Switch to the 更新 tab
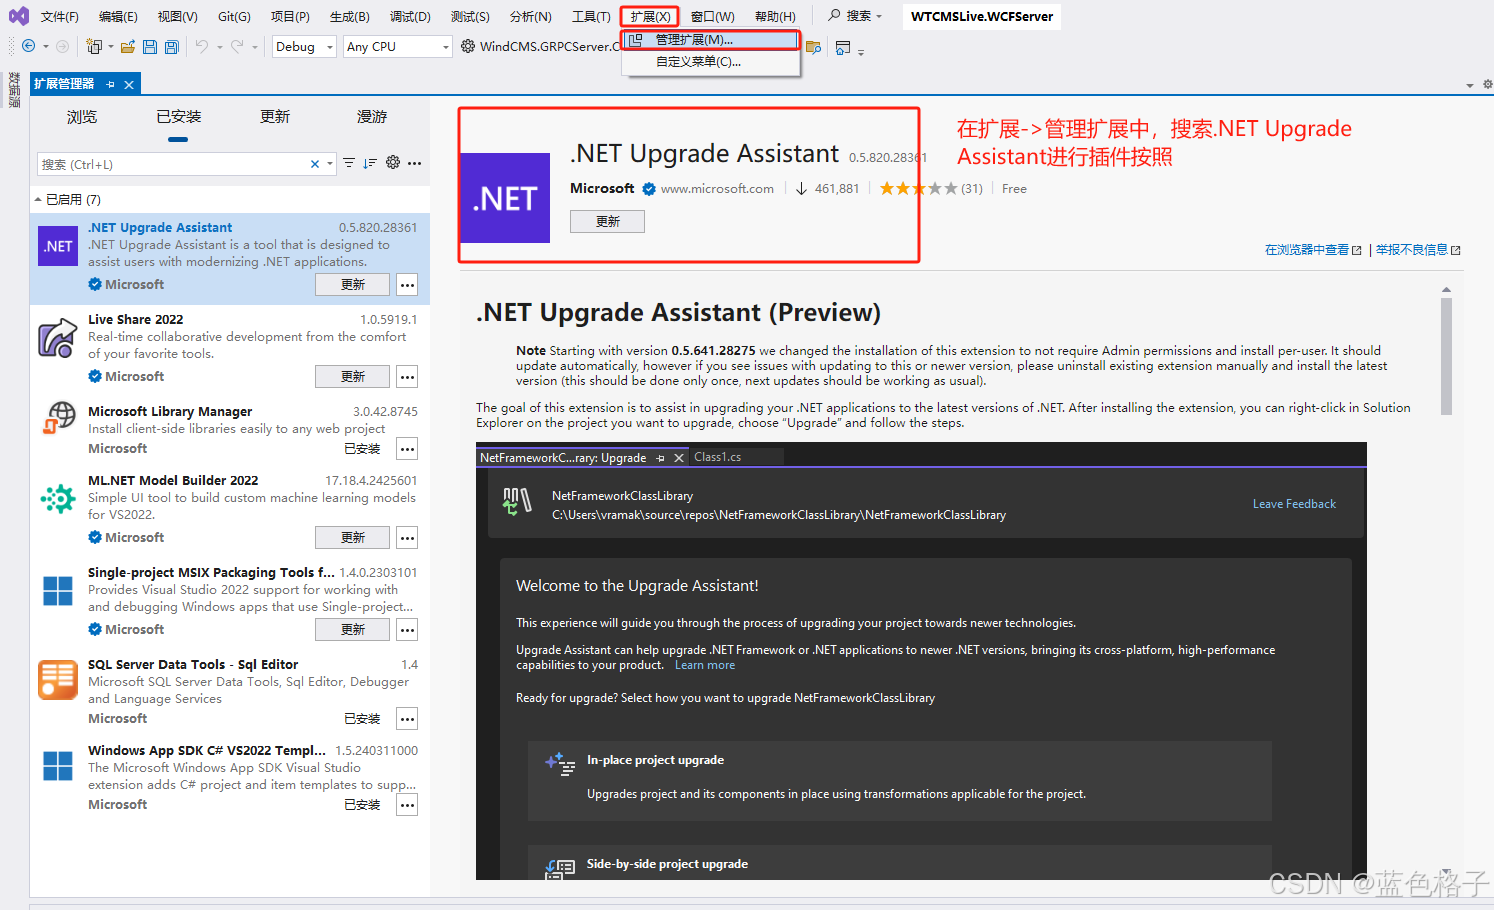The height and width of the screenshot is (910, 1494). coord(275,117)
